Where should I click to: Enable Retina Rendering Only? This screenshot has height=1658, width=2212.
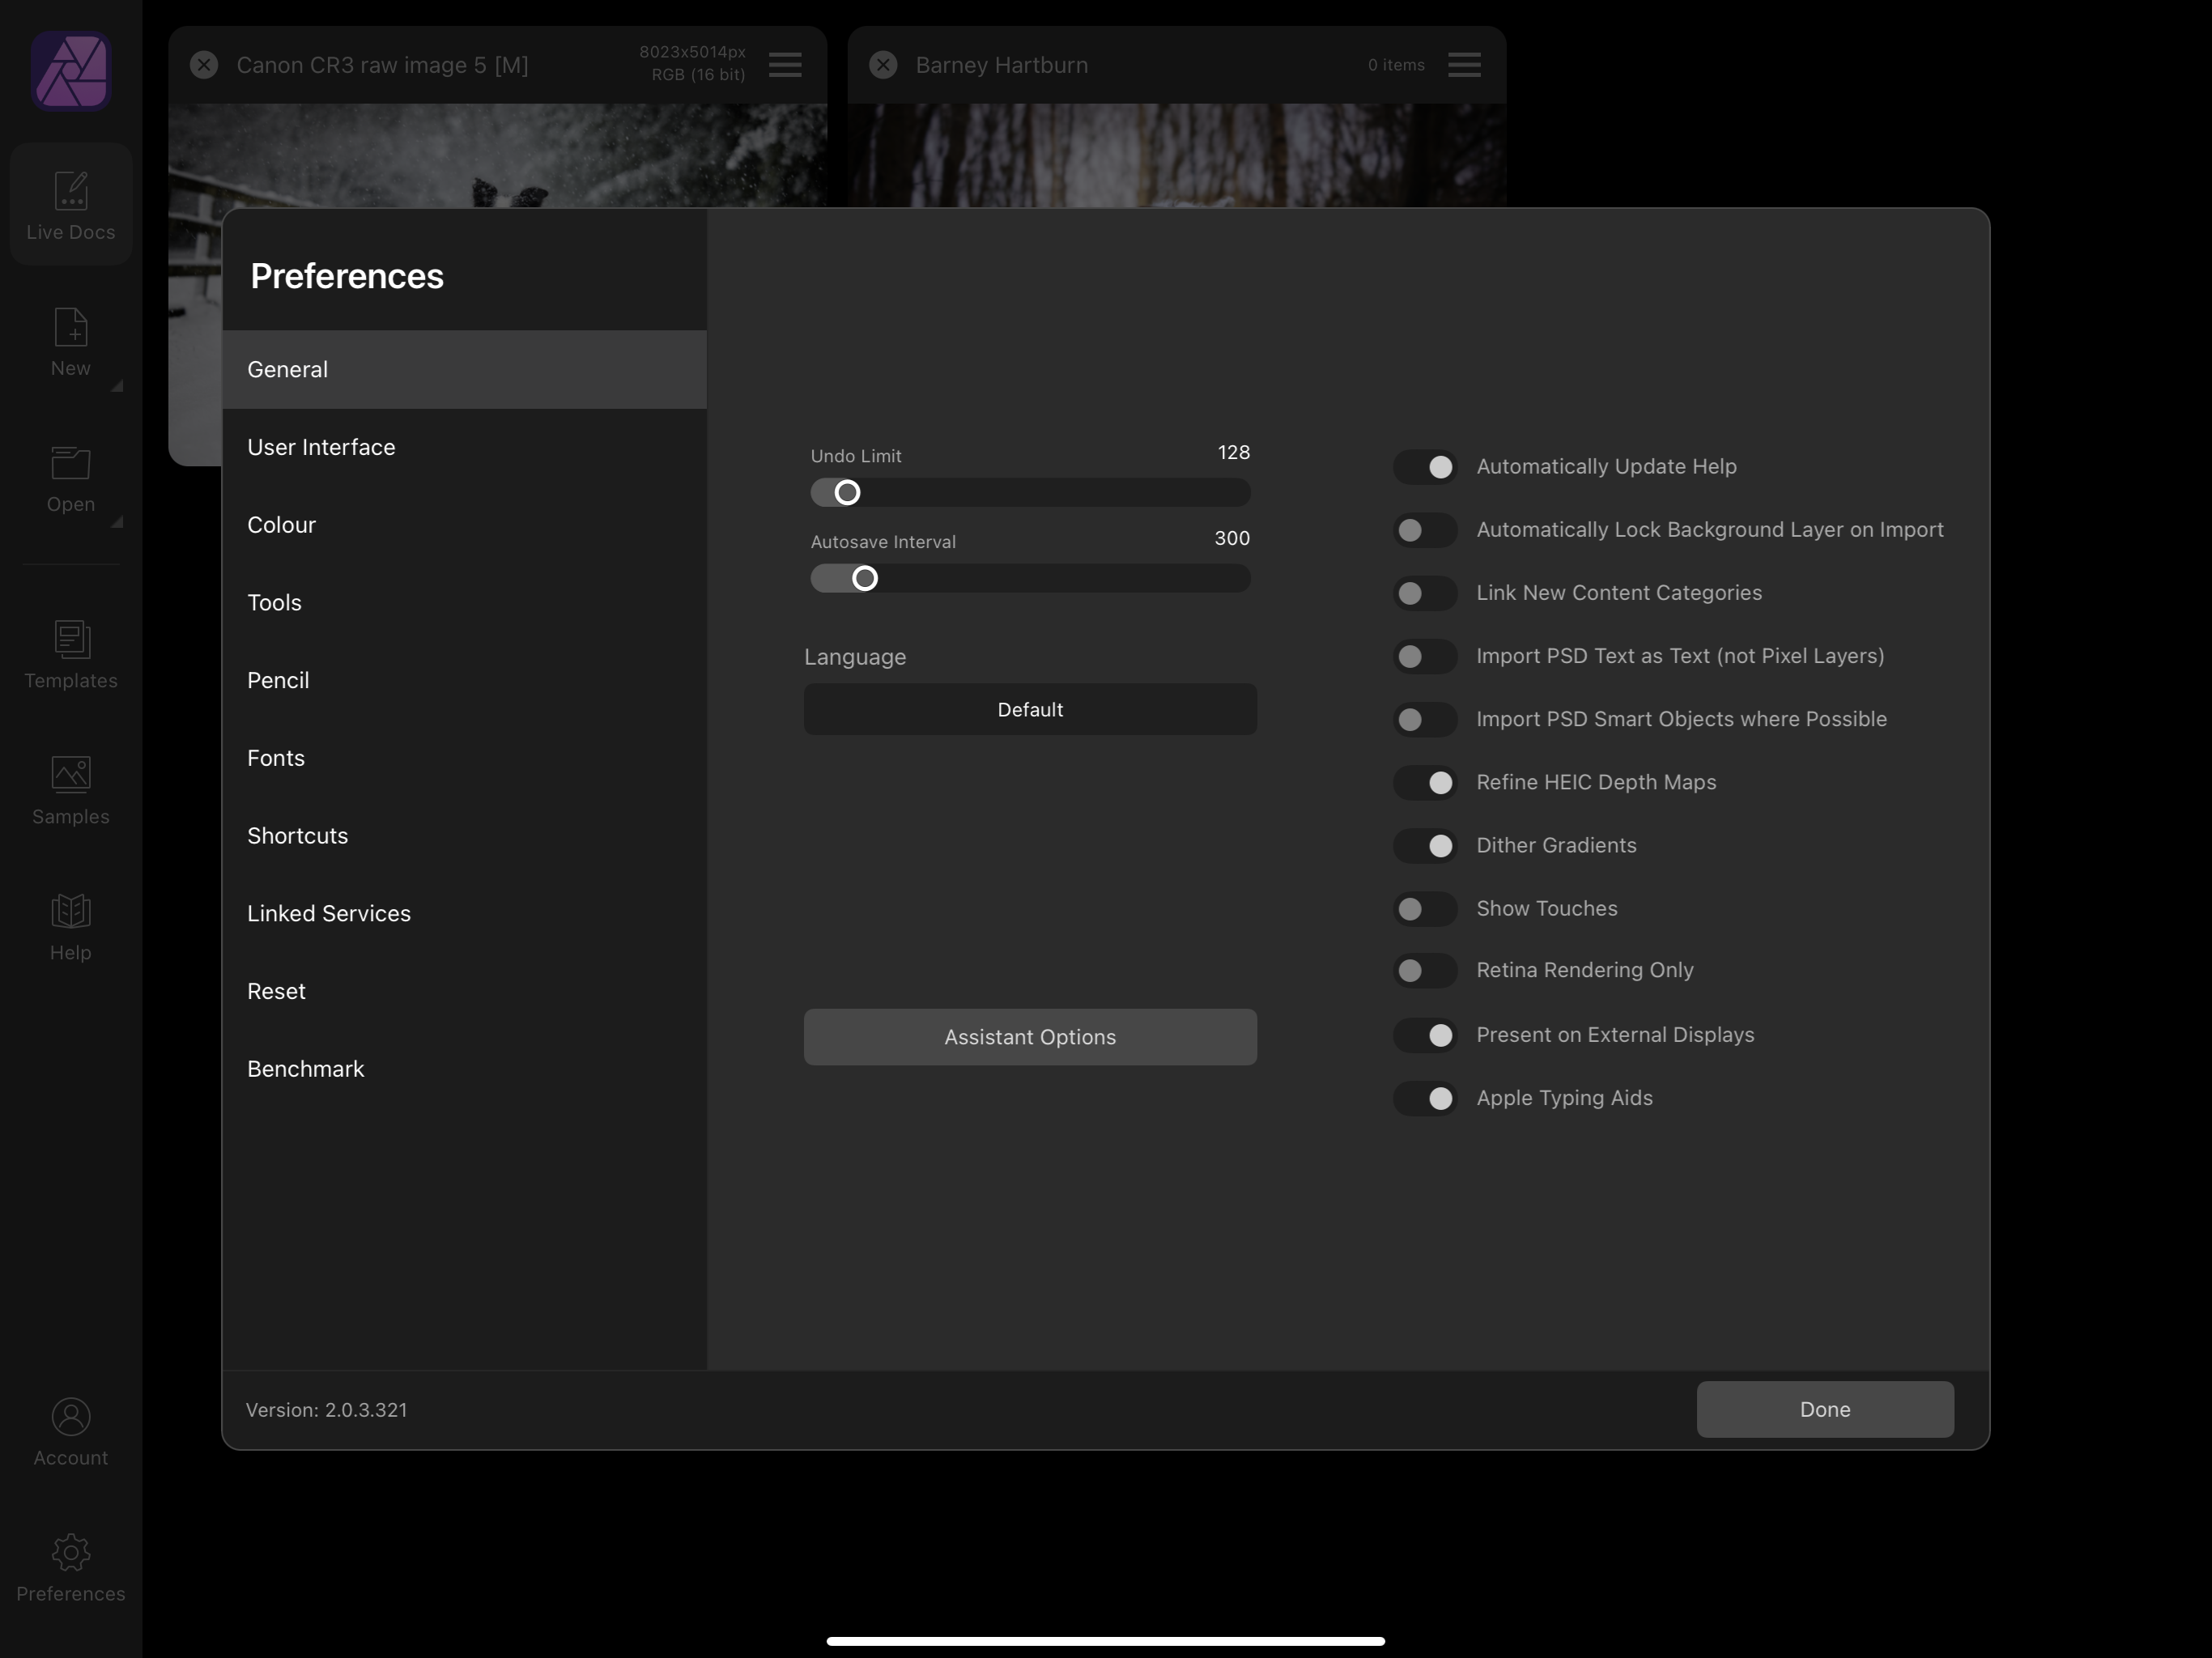[1425, 970]
